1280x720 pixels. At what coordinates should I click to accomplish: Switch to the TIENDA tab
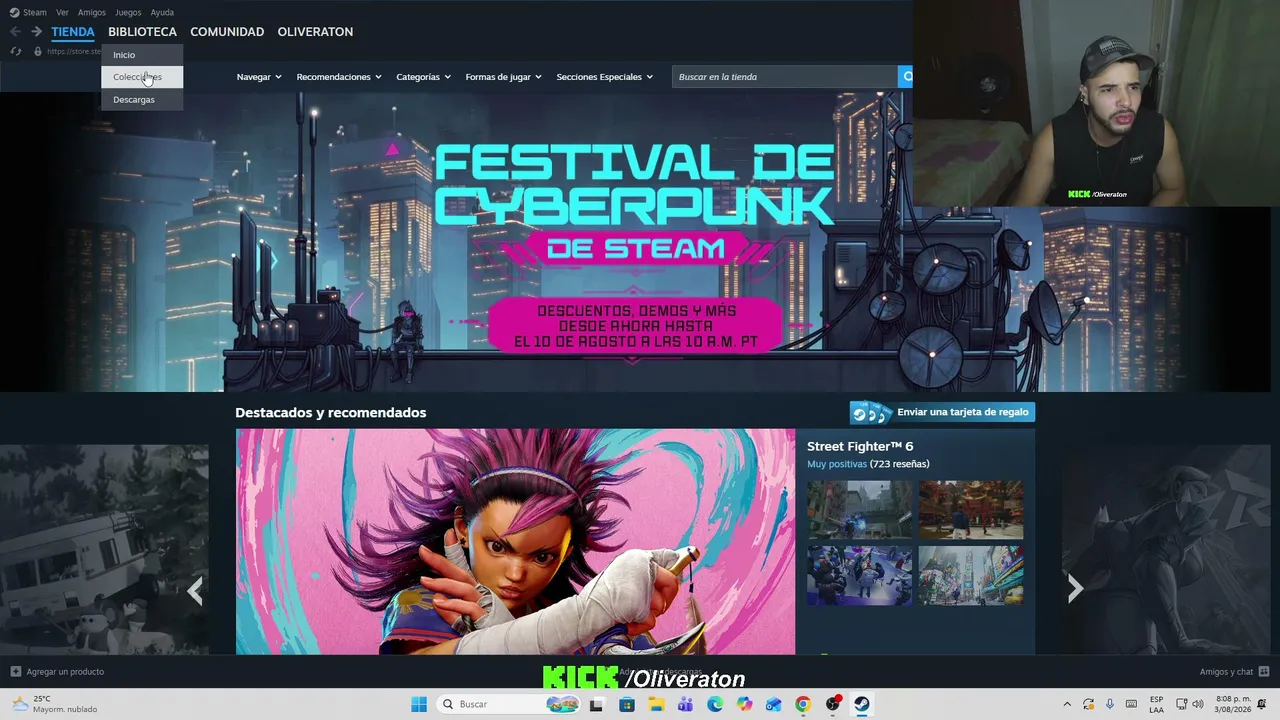(73, 32)
